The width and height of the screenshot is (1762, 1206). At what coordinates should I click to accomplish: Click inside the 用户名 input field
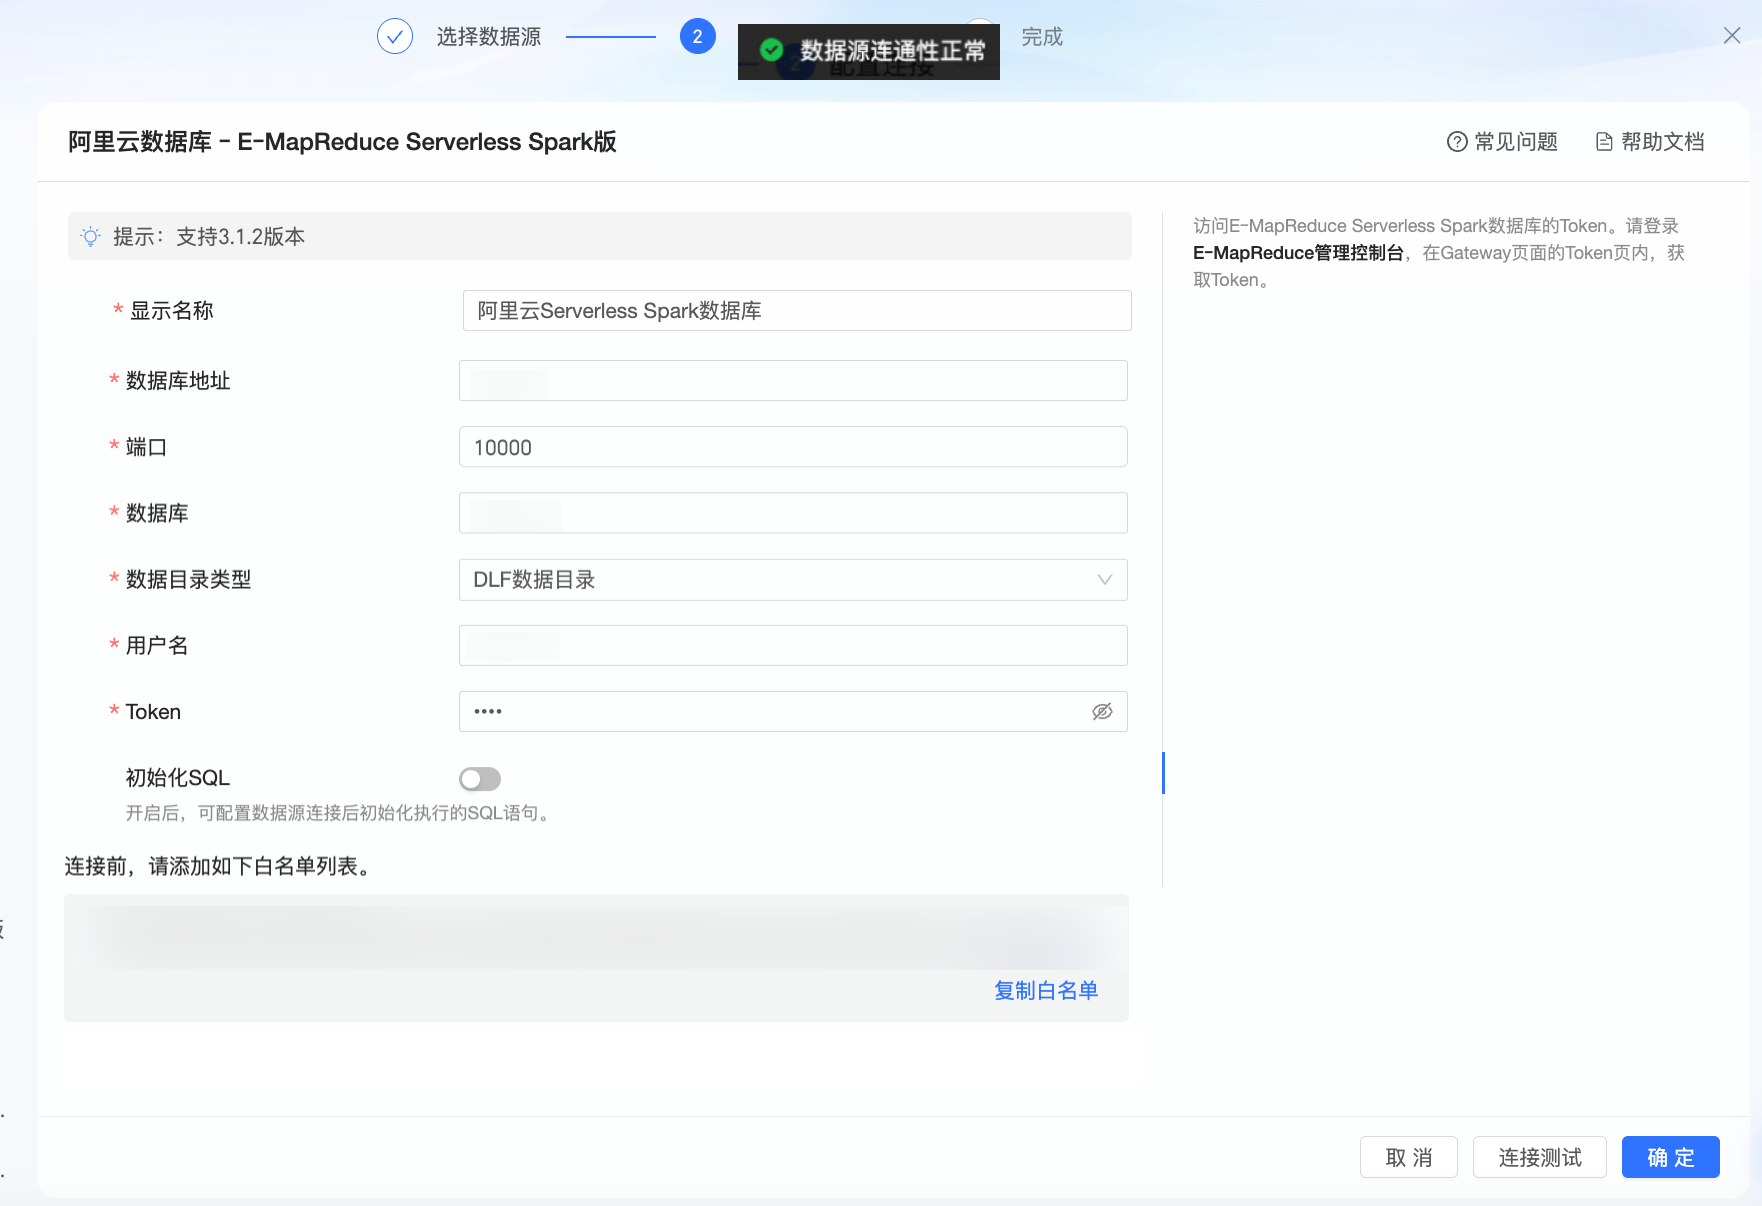tap(793, 645)
